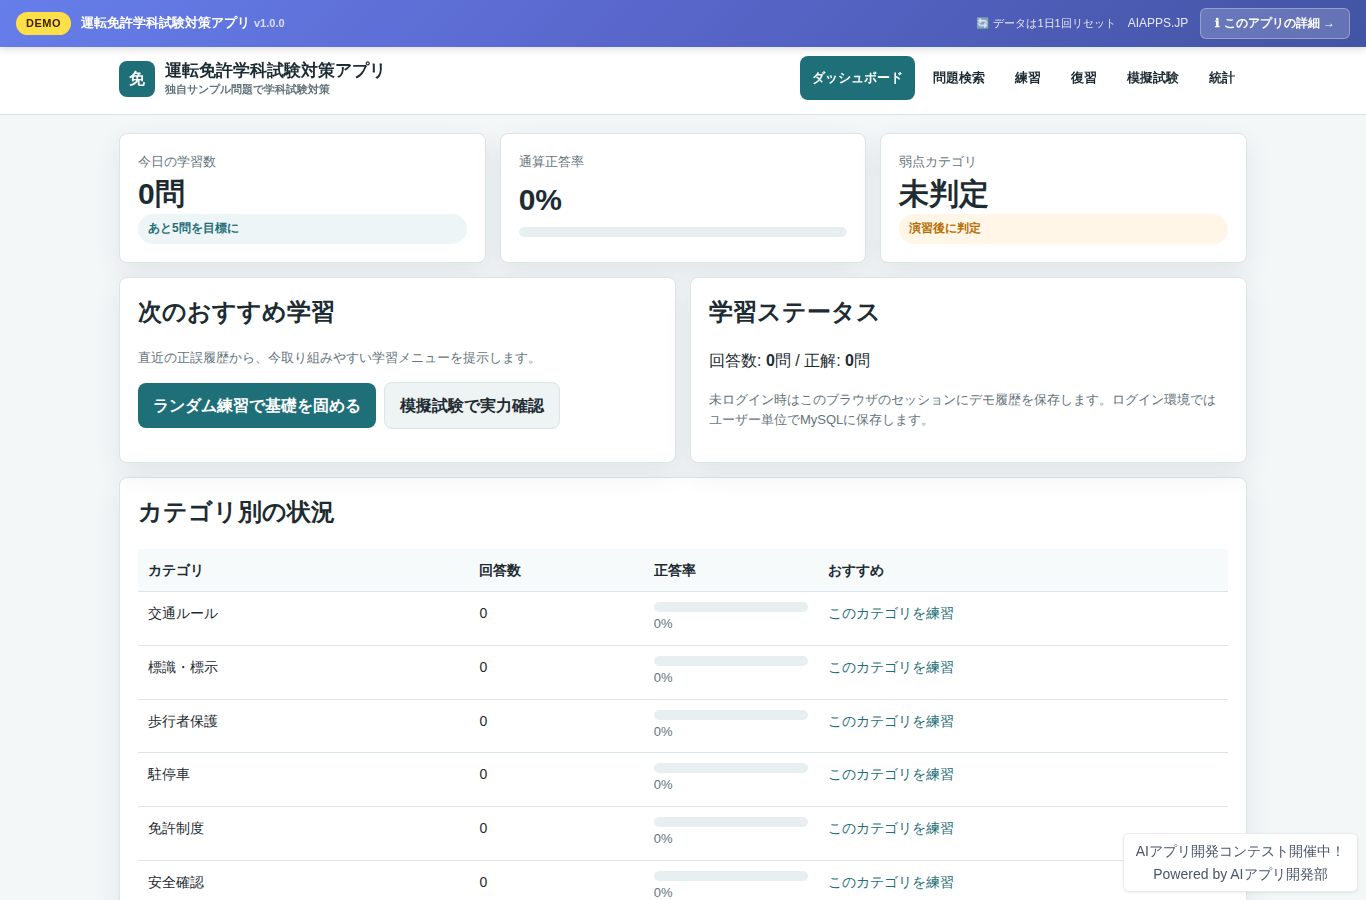This screenshot has height=900, width=1366.
Task: Click the DEMO badge
Action: click(x=43, y=23)
